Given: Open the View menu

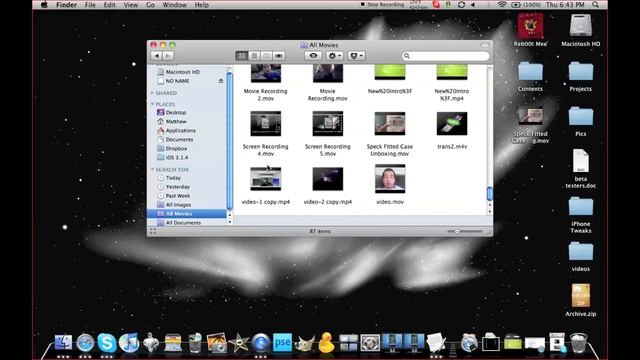Looking at the screenshot, I should [x=131, y=5].
